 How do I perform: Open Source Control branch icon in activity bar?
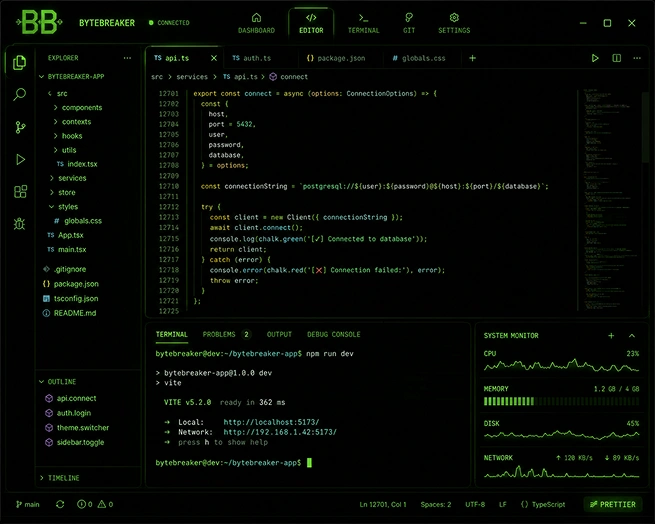pyautogui.click(x=20, y=127)
